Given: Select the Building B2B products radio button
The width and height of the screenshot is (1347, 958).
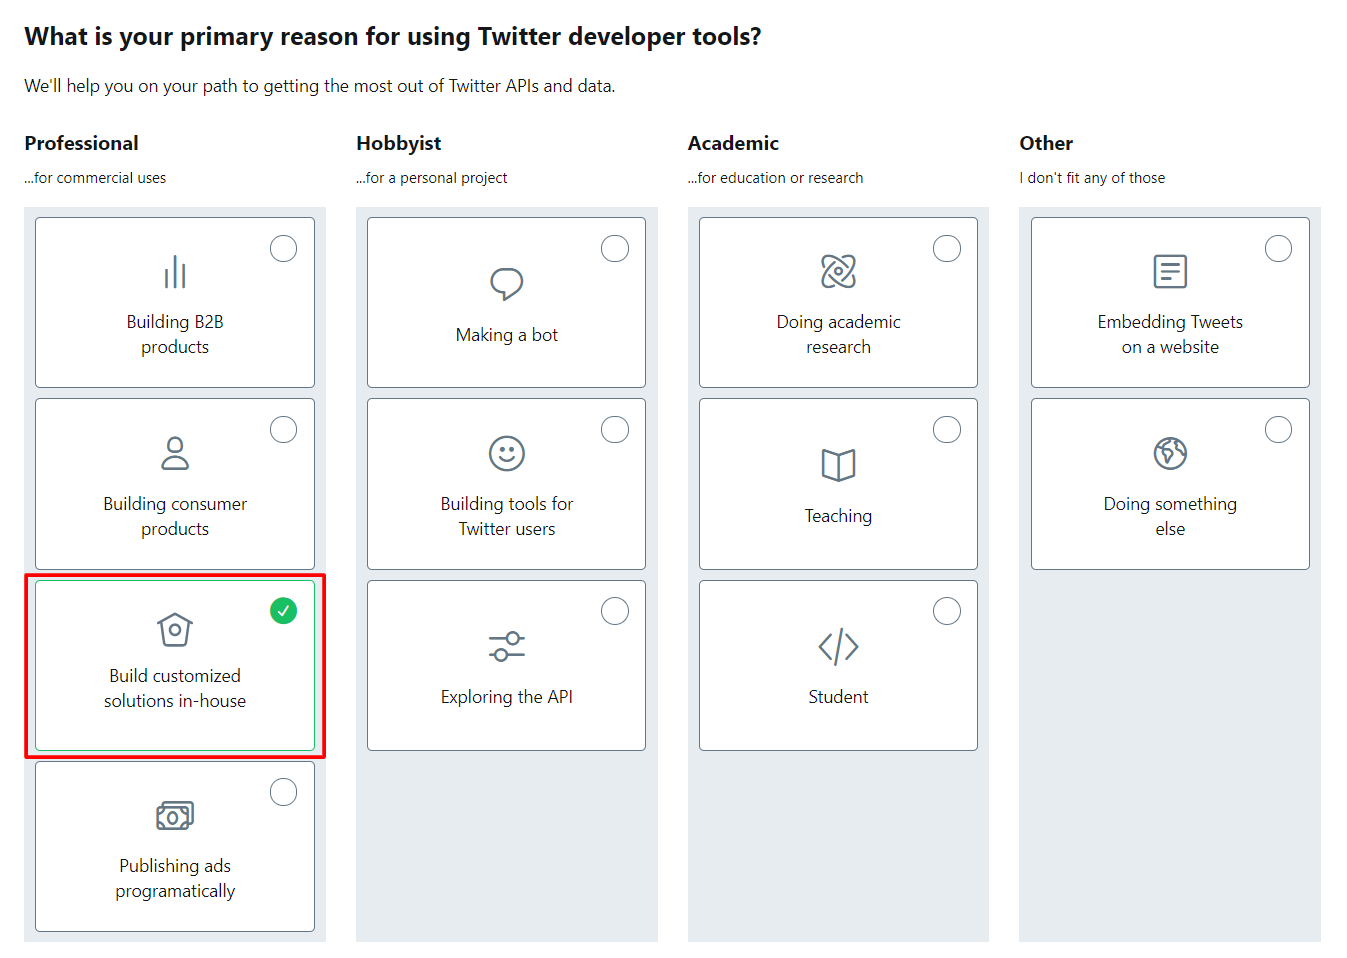Looking at the screenshot, I should [283, 248].
